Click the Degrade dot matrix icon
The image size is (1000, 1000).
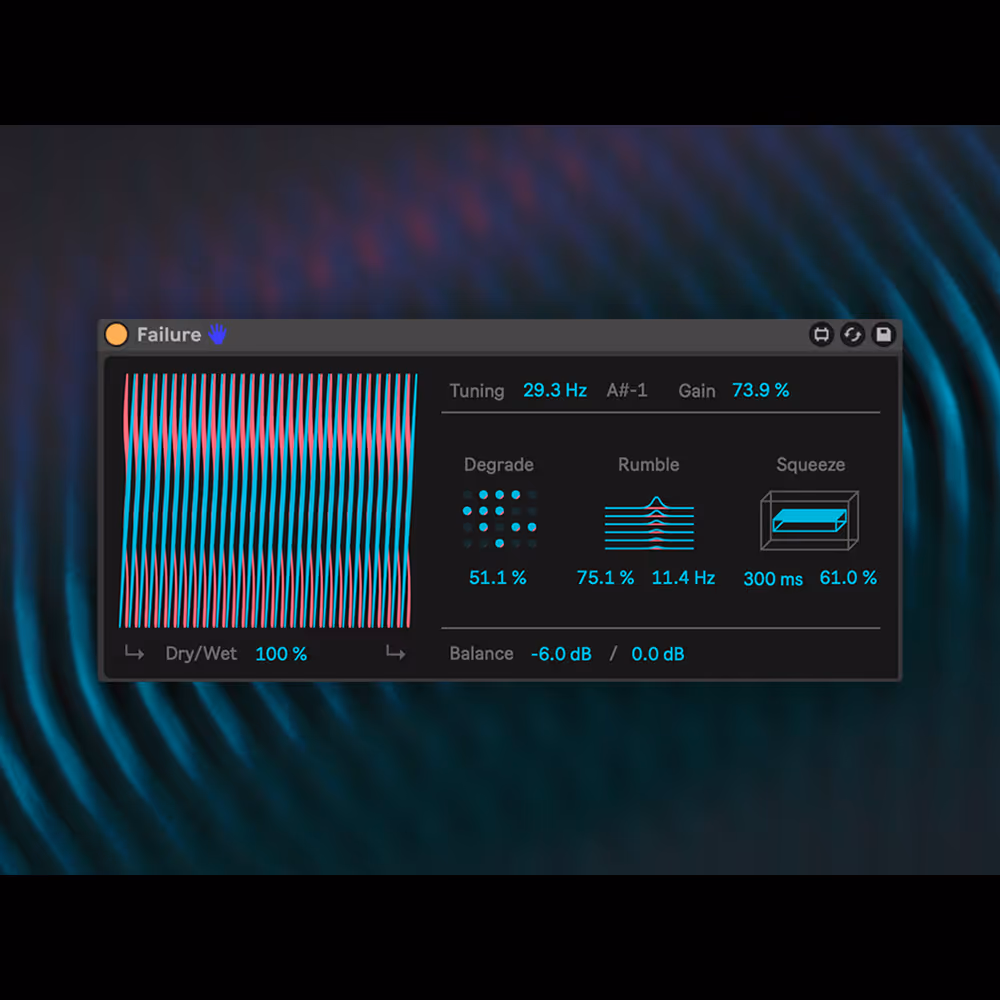(x=499, y=519)
